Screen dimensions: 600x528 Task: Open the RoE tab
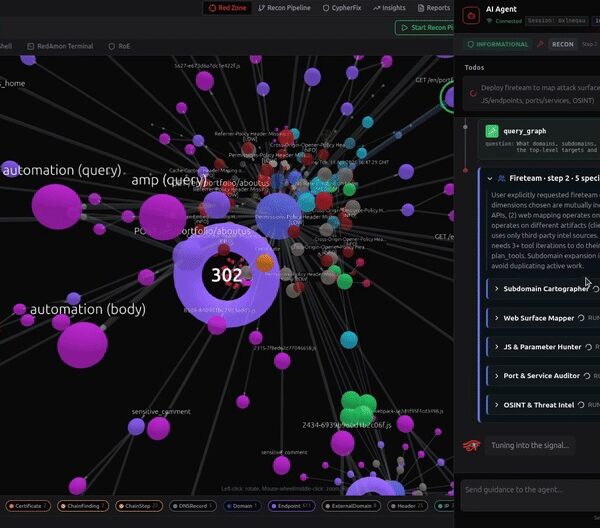(x=119, y=46)
